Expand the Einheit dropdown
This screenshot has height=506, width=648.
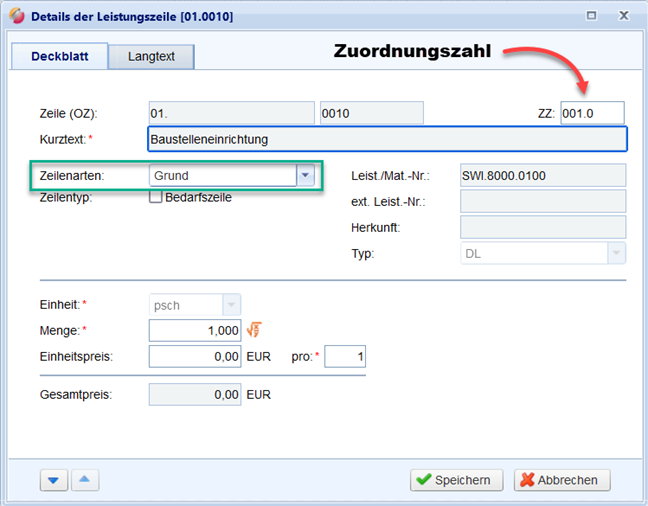[232, 303]
